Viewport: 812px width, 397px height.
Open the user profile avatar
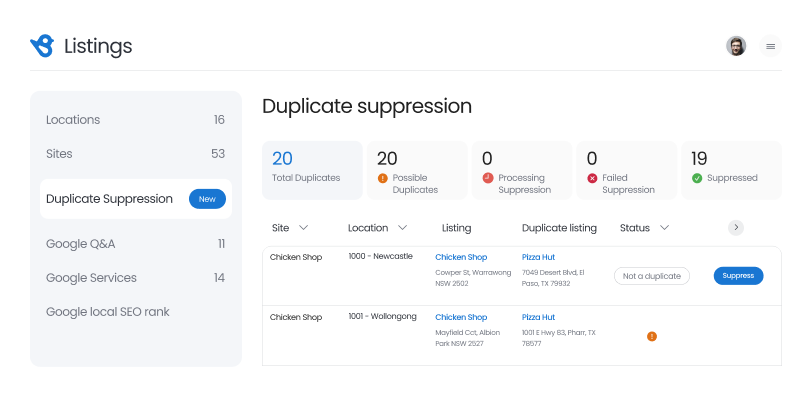(736, 46)
